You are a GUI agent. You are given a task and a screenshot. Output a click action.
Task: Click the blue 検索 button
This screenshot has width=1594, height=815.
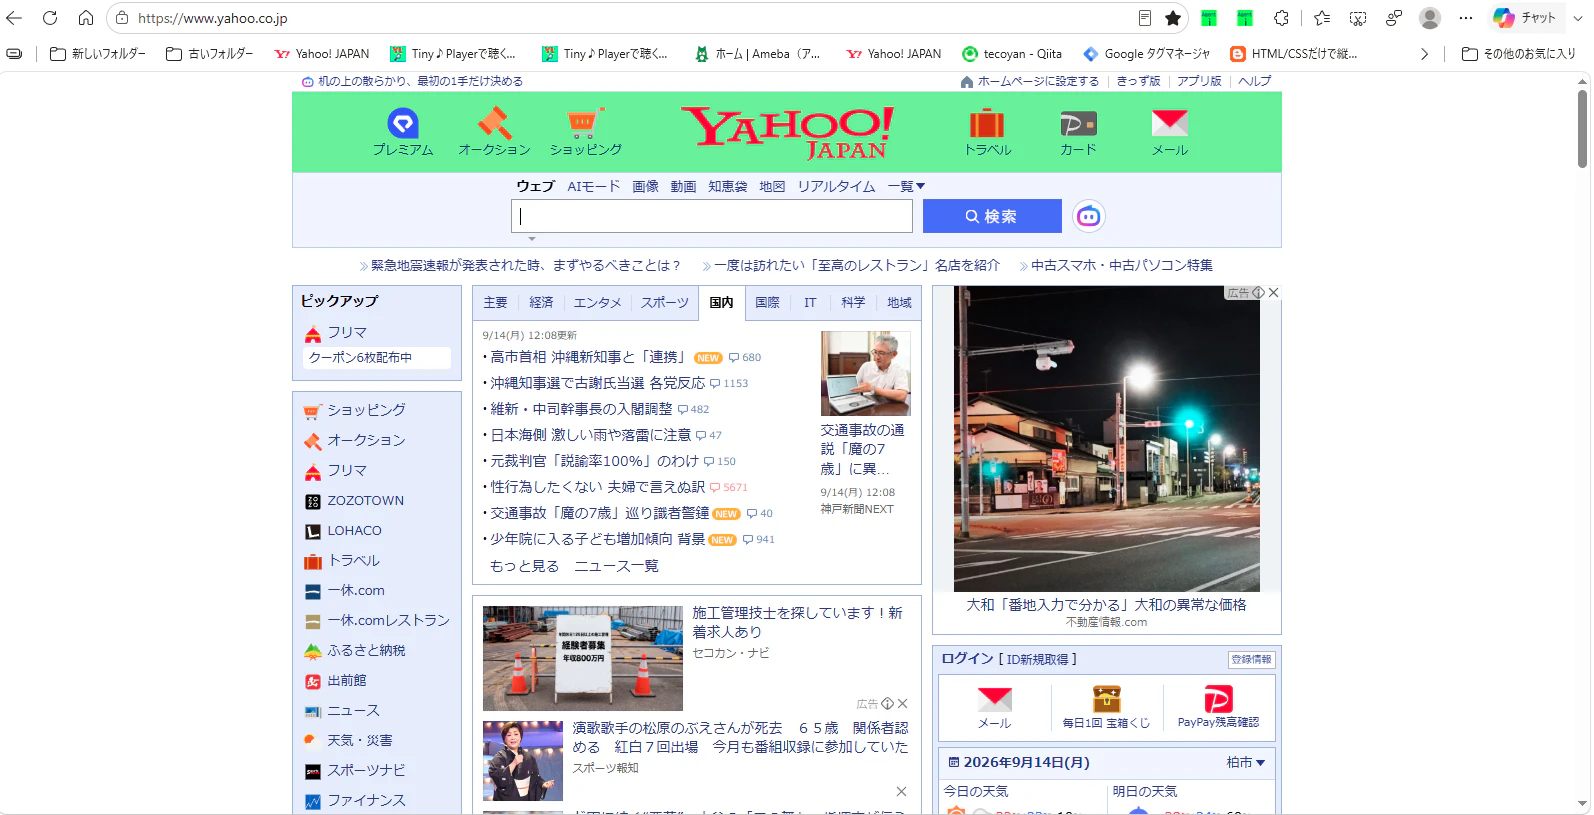(992, 216)
